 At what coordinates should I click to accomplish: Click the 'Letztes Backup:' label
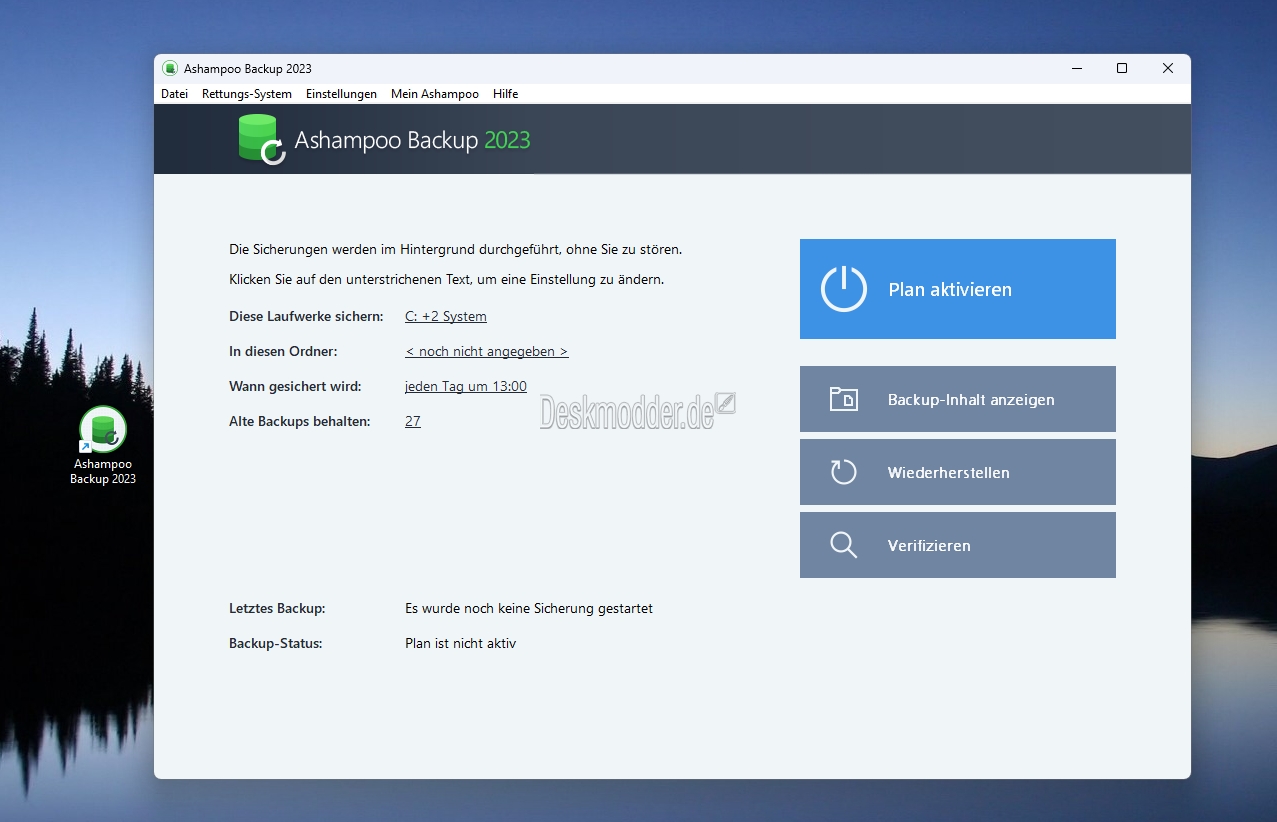click(277, 609)
